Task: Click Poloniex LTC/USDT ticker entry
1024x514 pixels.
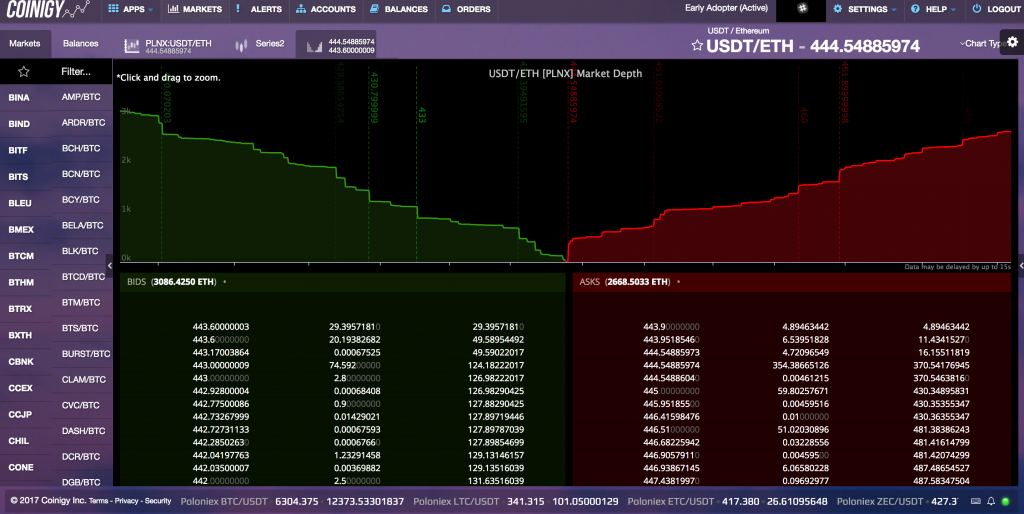Action: click(516, 502)
